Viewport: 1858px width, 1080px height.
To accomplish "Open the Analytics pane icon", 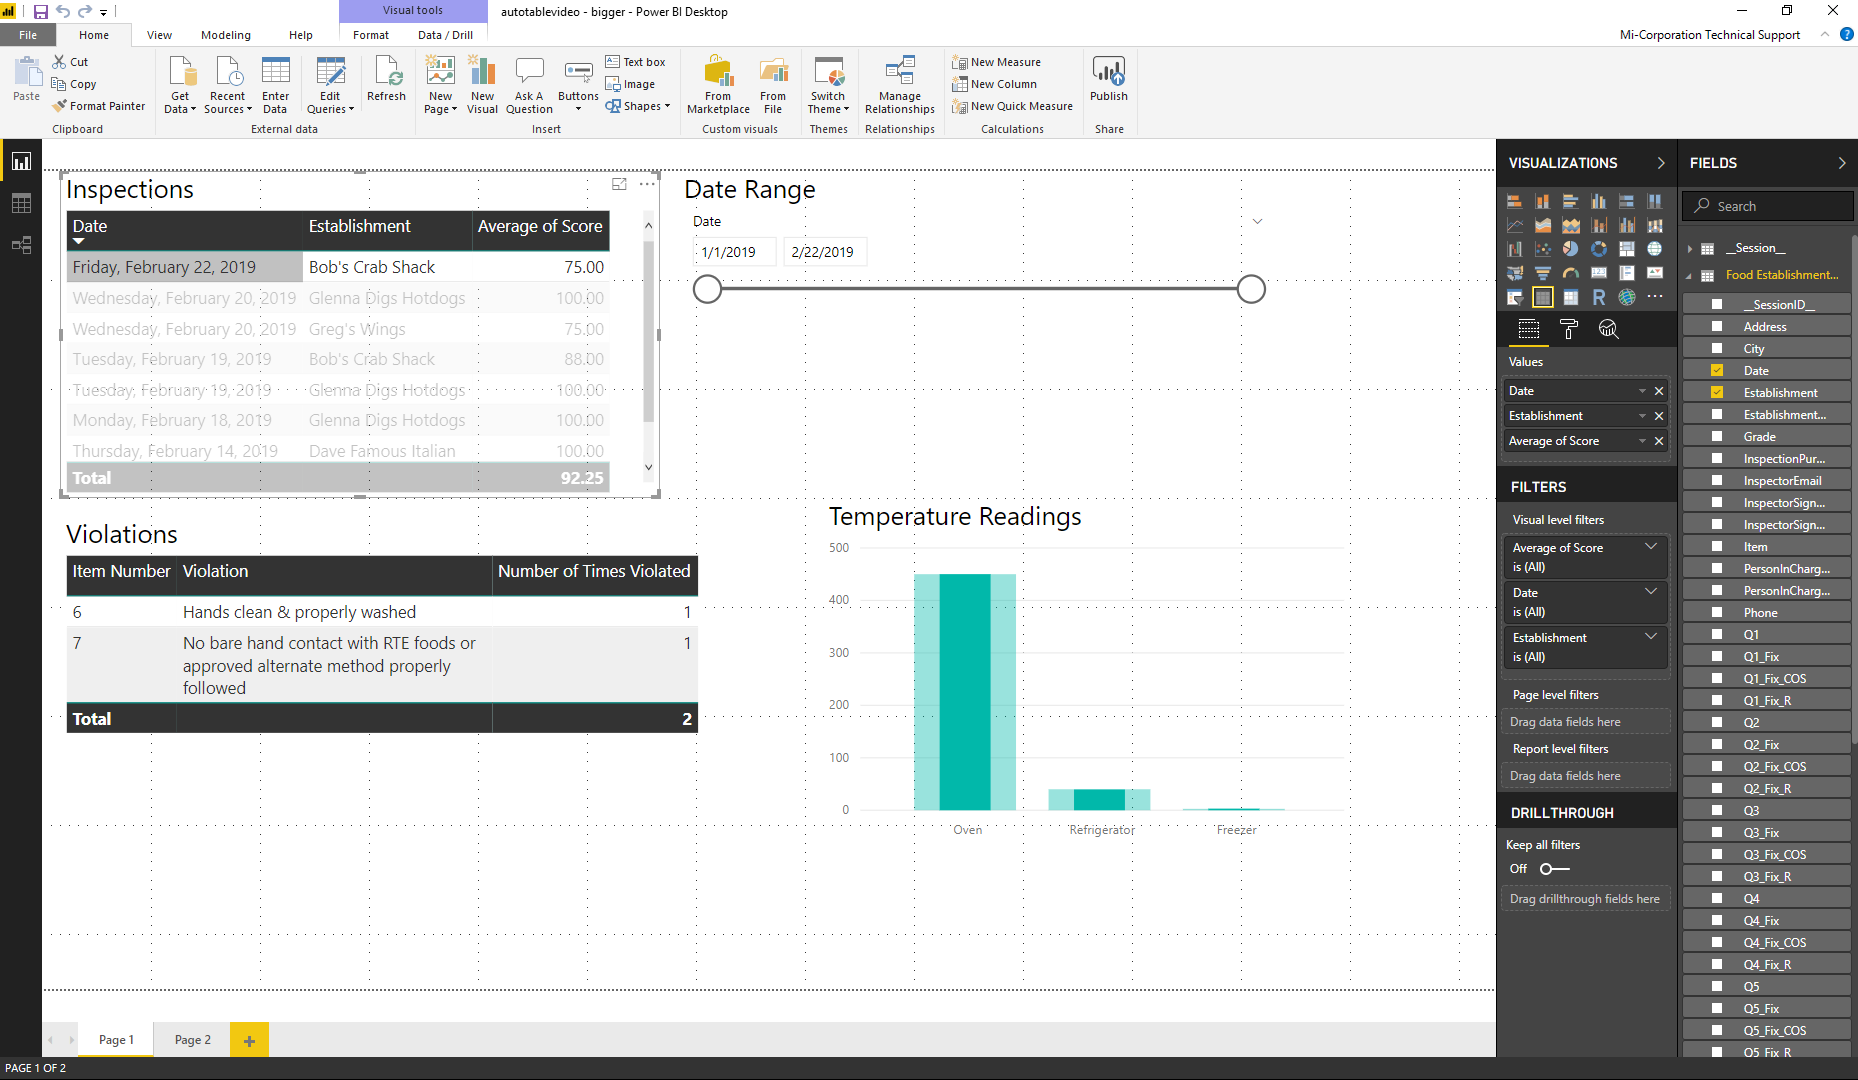I will 1608,329.
